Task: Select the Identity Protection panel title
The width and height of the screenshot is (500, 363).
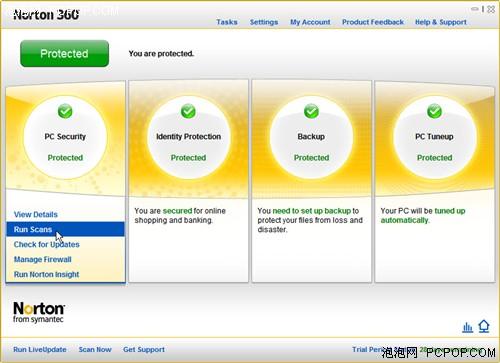Action: tap(188, 137)
